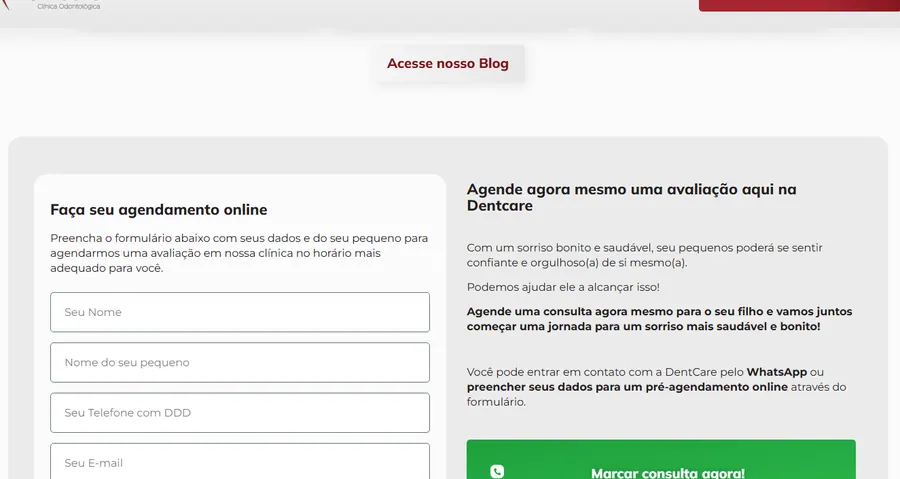Click the text Podemos ajudar ele a alcançar isso!
Image resolution: width=900 pixels, height=479 pixels.
(x=563, y=287)
